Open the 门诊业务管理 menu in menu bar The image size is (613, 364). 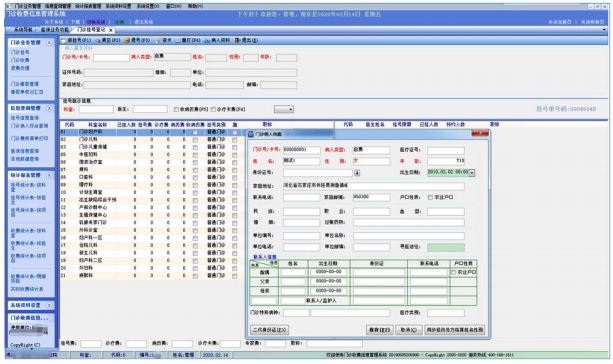pyautogui.click(x=27, y=6)
